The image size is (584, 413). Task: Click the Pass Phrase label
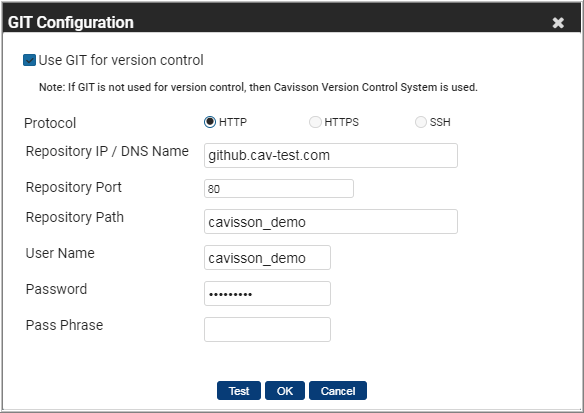64,325
